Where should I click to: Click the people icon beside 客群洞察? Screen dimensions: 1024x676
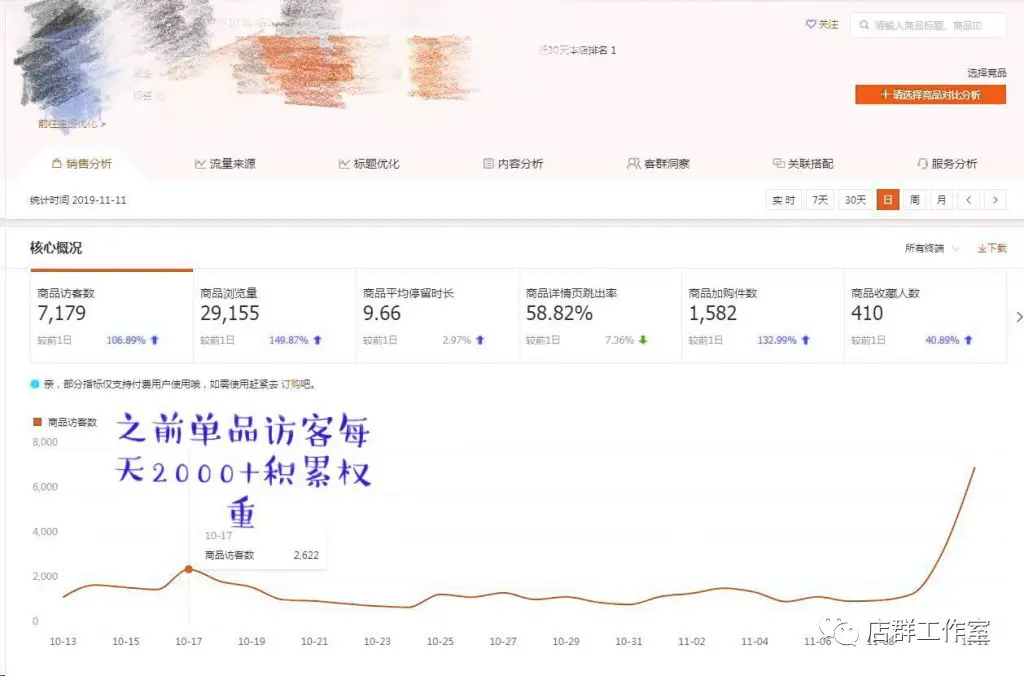(633, 164)
